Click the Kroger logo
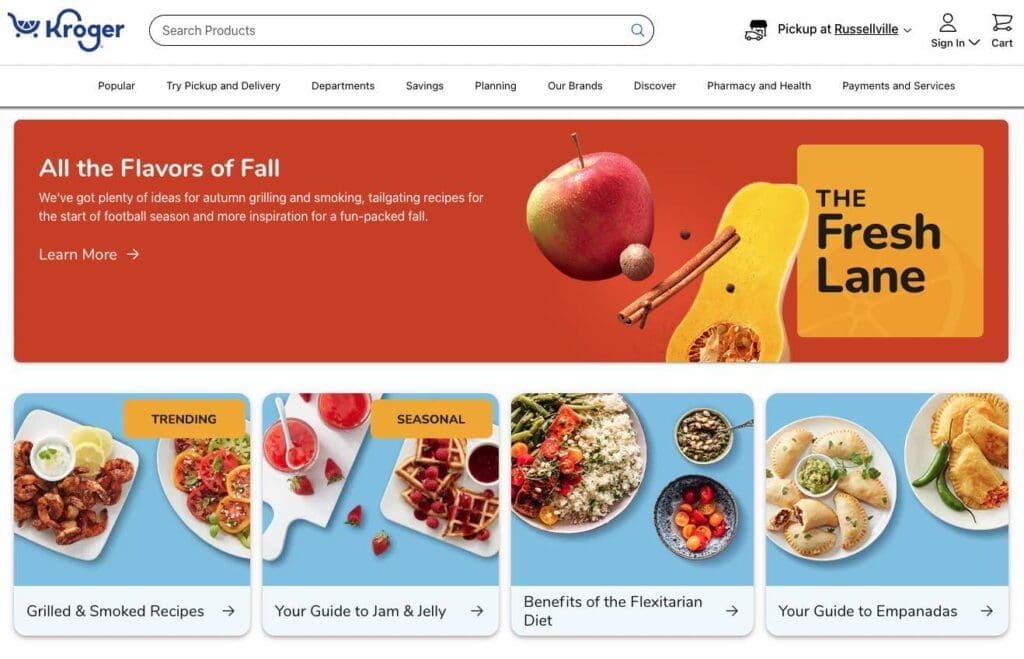 [66, 29]
